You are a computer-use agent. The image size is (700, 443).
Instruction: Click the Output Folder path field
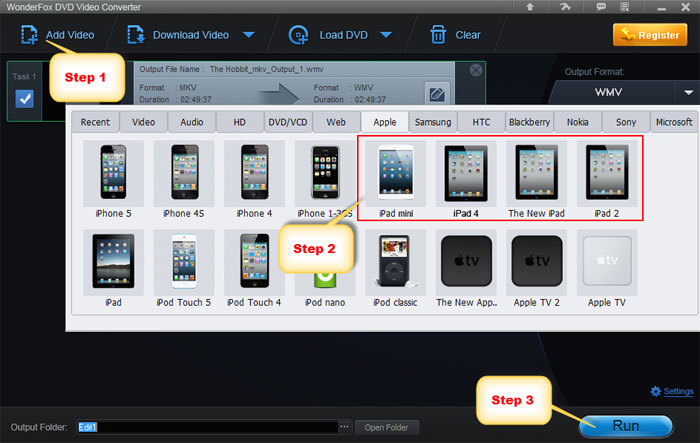208,427
